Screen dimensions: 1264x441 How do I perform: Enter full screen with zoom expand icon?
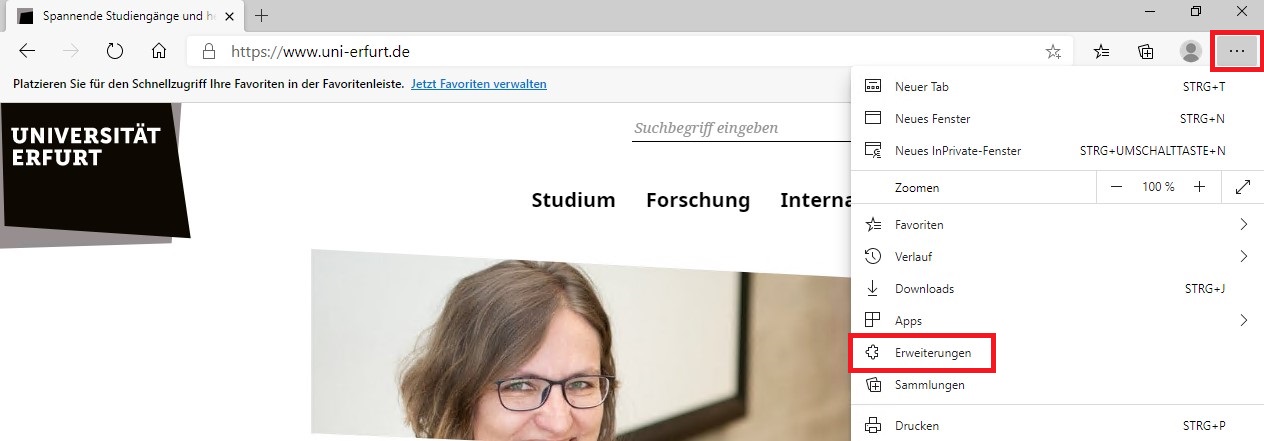pos(1243,187)
